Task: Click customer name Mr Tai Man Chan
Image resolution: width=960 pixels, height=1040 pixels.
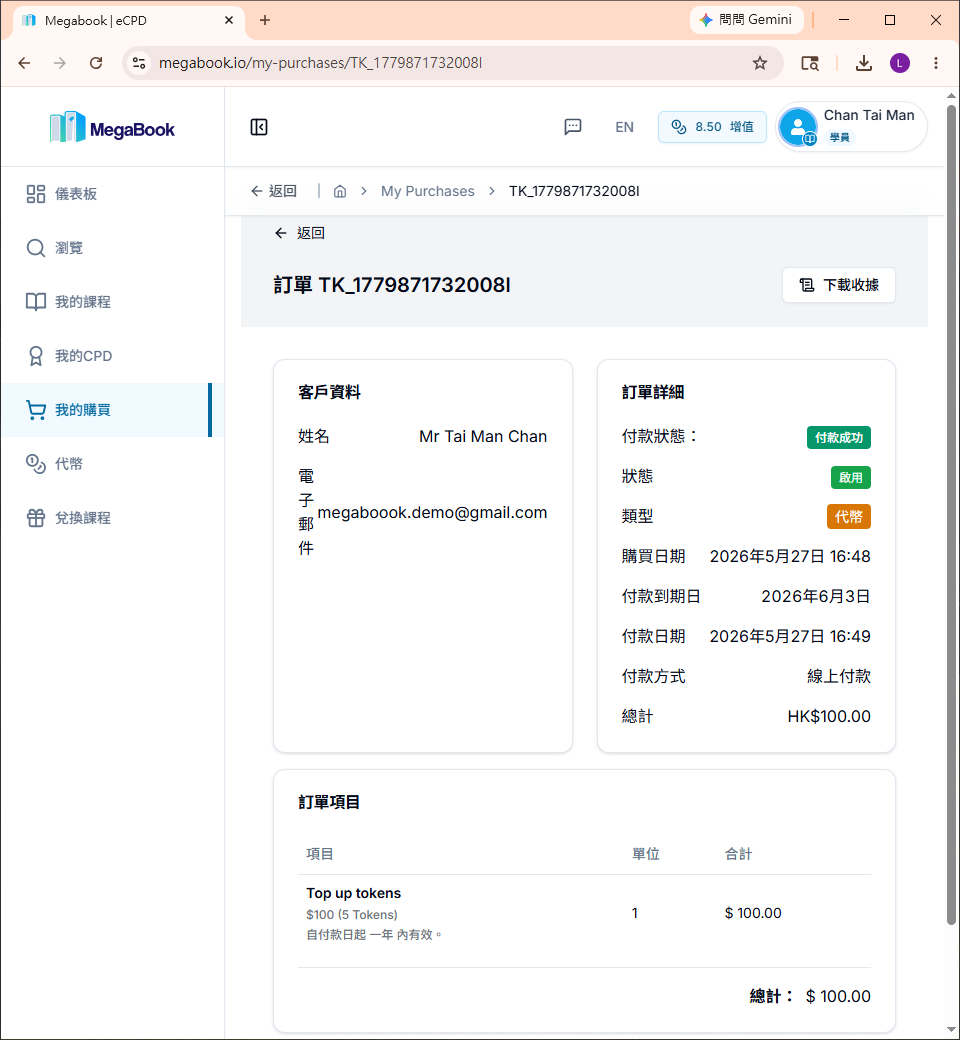Action: point(483,436)
